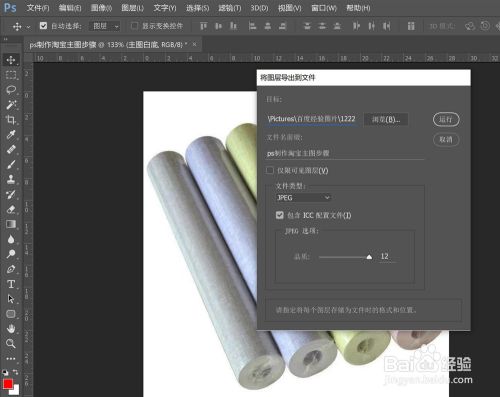Click the 取消 cancel button

pos(446,139)
